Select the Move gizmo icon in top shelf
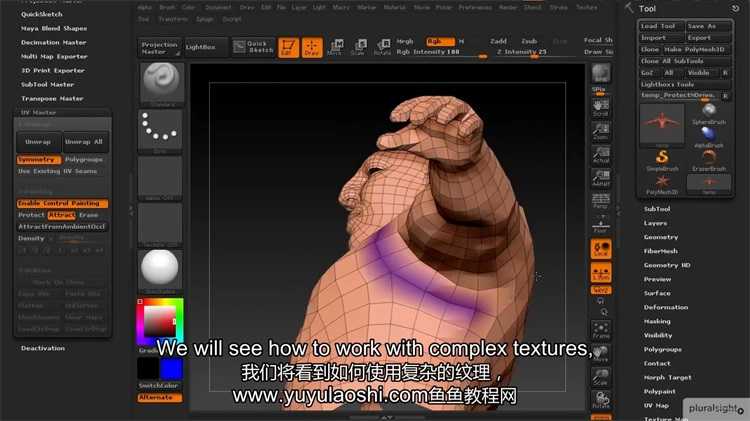The width and height of the screenshot is (750, 421). click(336, 47)
